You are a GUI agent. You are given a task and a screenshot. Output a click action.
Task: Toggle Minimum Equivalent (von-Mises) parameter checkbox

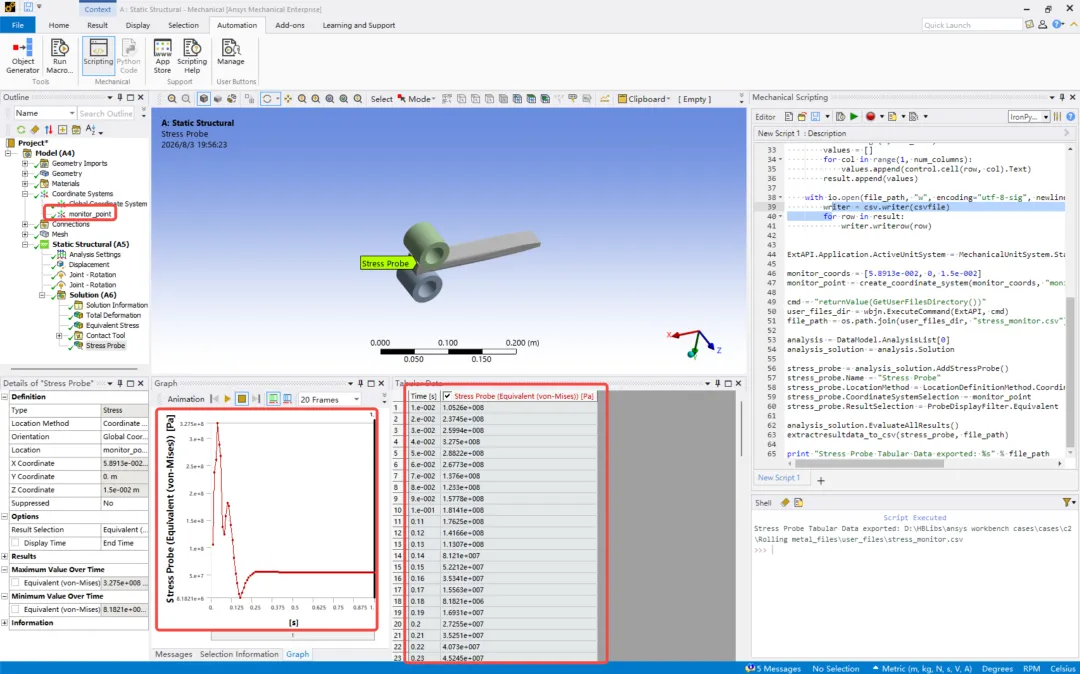[x=15, y=609]
